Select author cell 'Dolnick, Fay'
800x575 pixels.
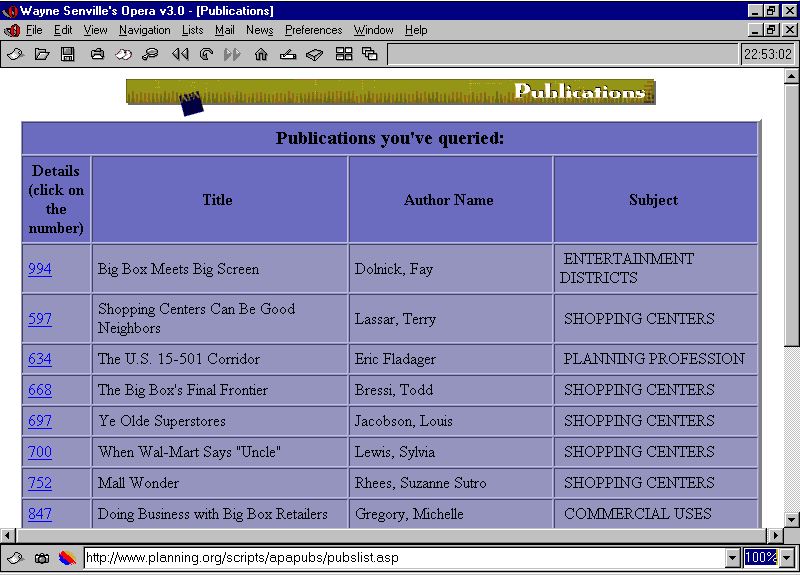click(x=451, y=269)
